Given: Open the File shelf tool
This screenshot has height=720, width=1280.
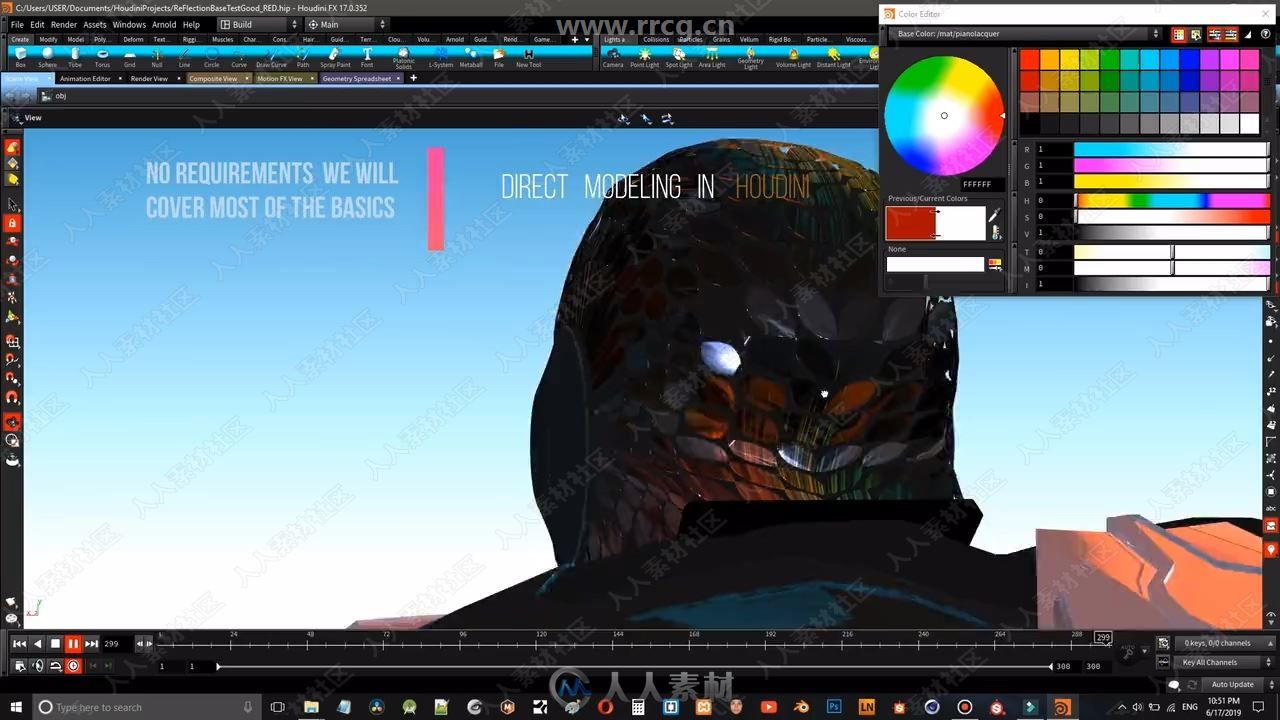Looking at the screenshot, I should click(499, 56).
